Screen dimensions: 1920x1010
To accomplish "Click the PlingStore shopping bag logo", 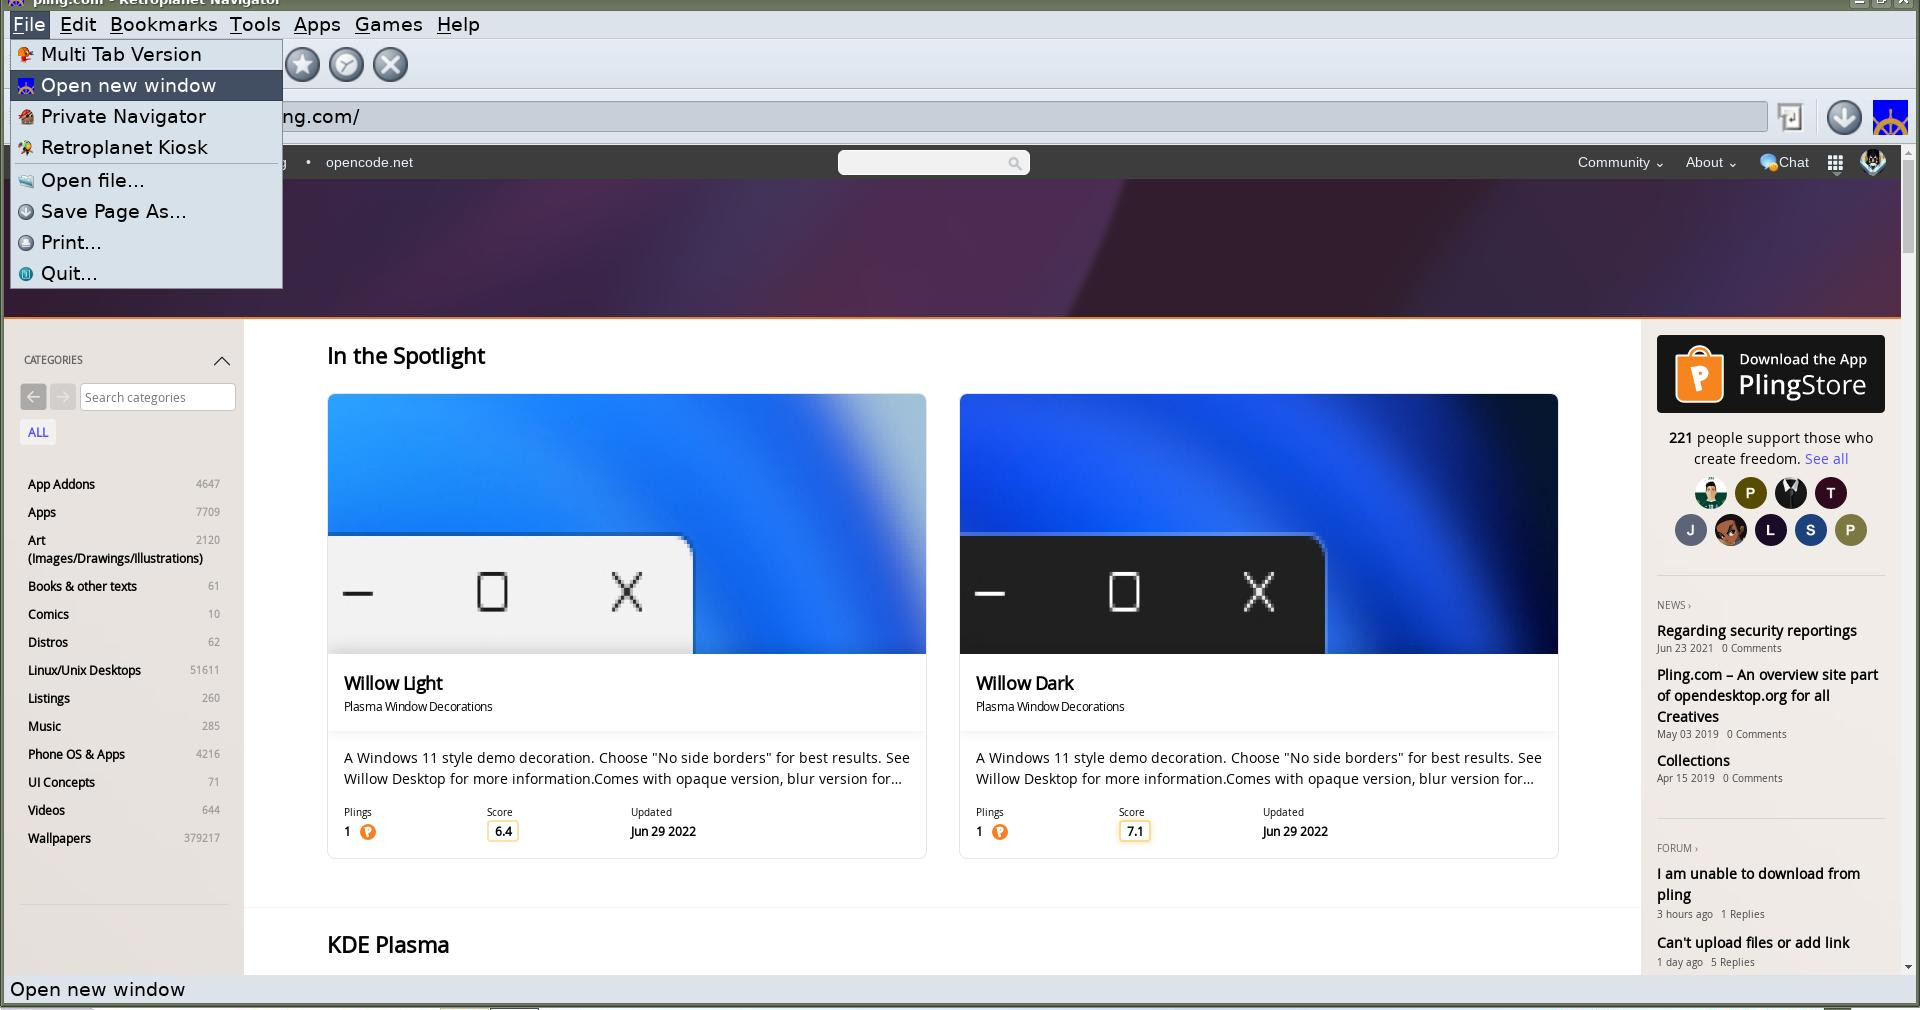I will click(x=1699, y=374).
